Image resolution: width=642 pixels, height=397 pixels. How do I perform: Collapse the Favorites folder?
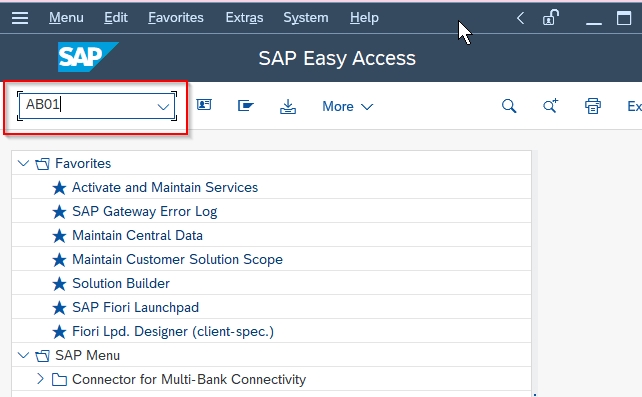(23, 163)
